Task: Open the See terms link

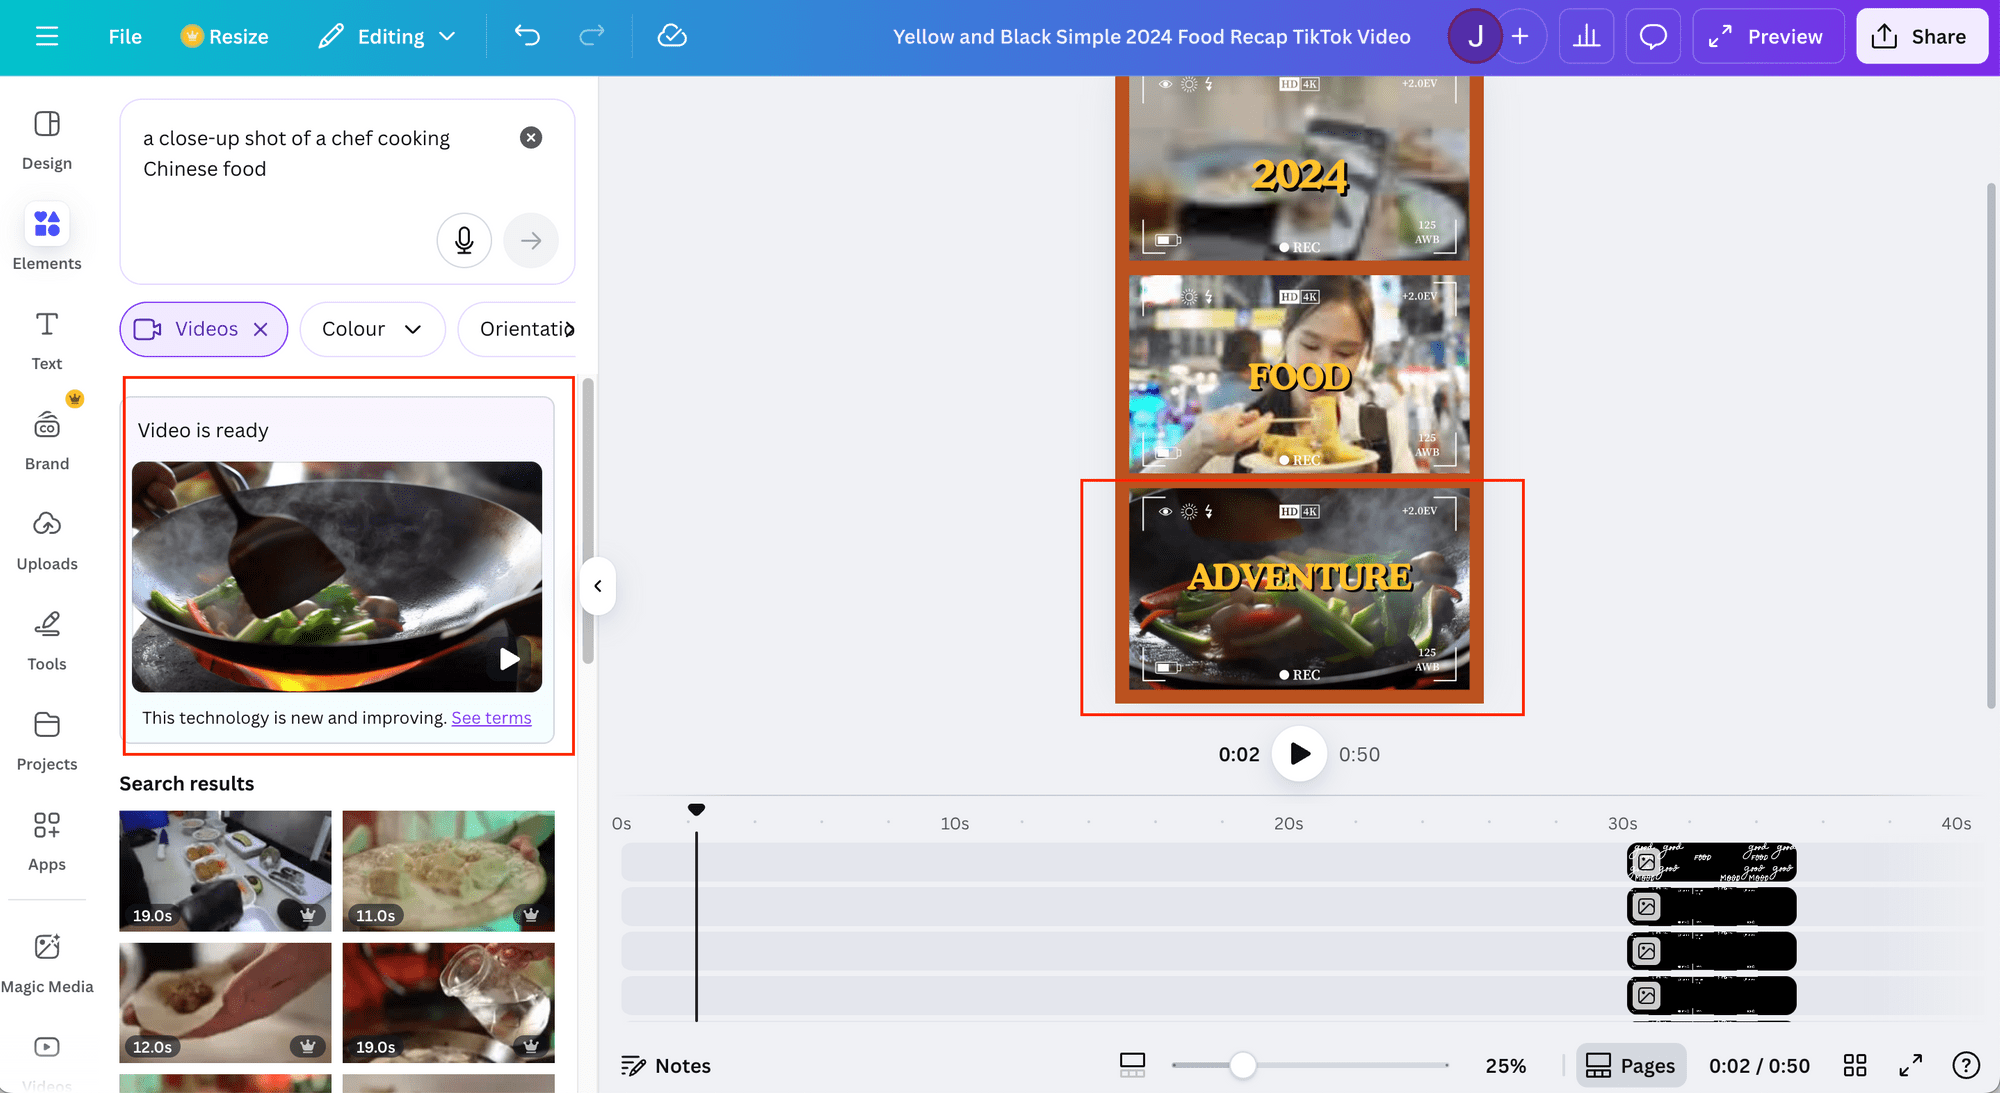Action: click(490, 717)
